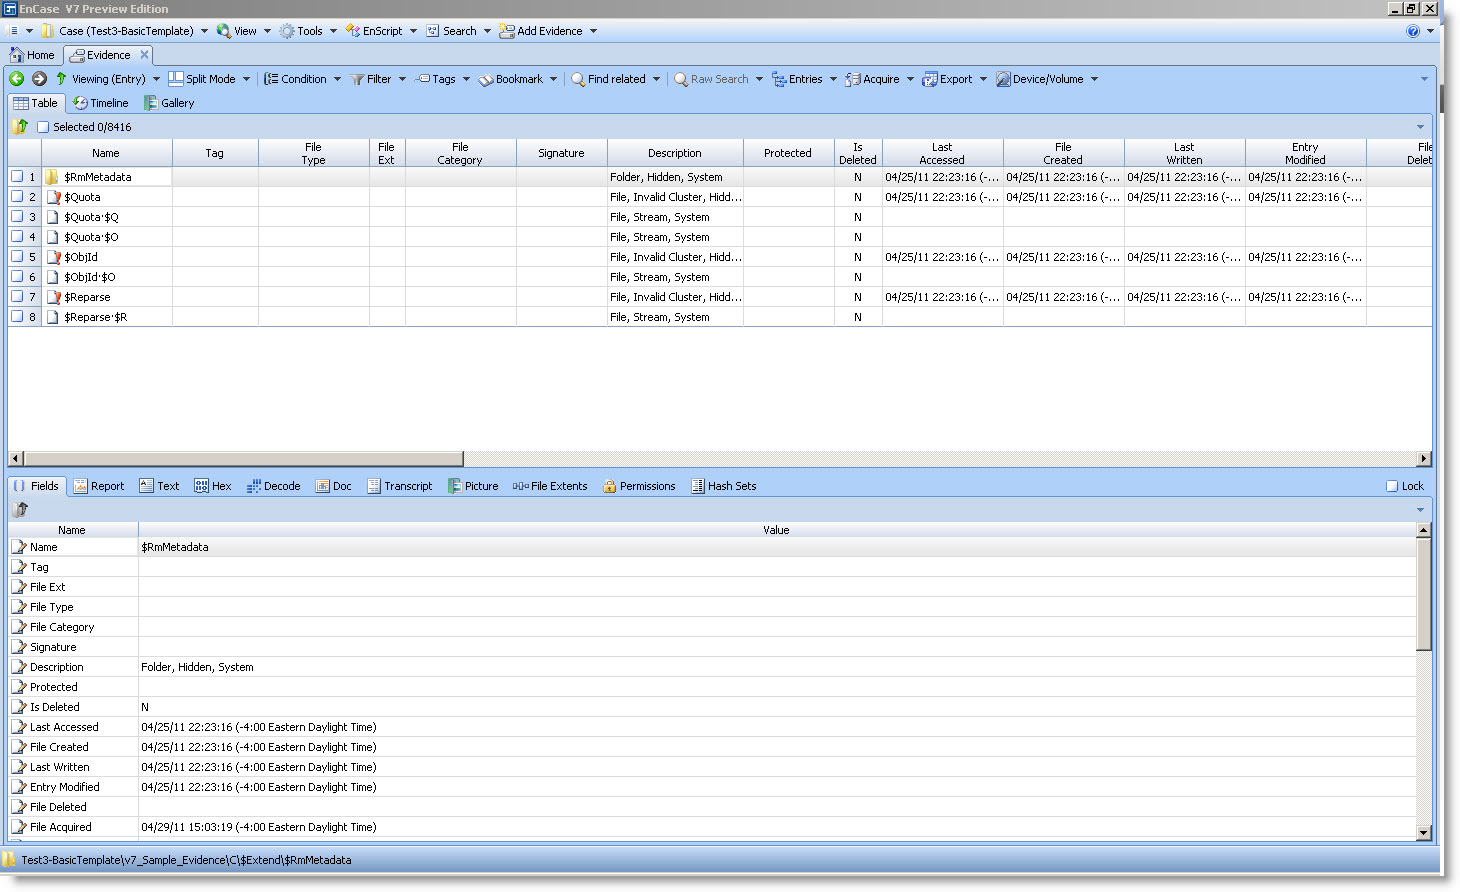Click the $Quota file icon
This screenshot has height=892, width=1460.
[x=53, y=197]
